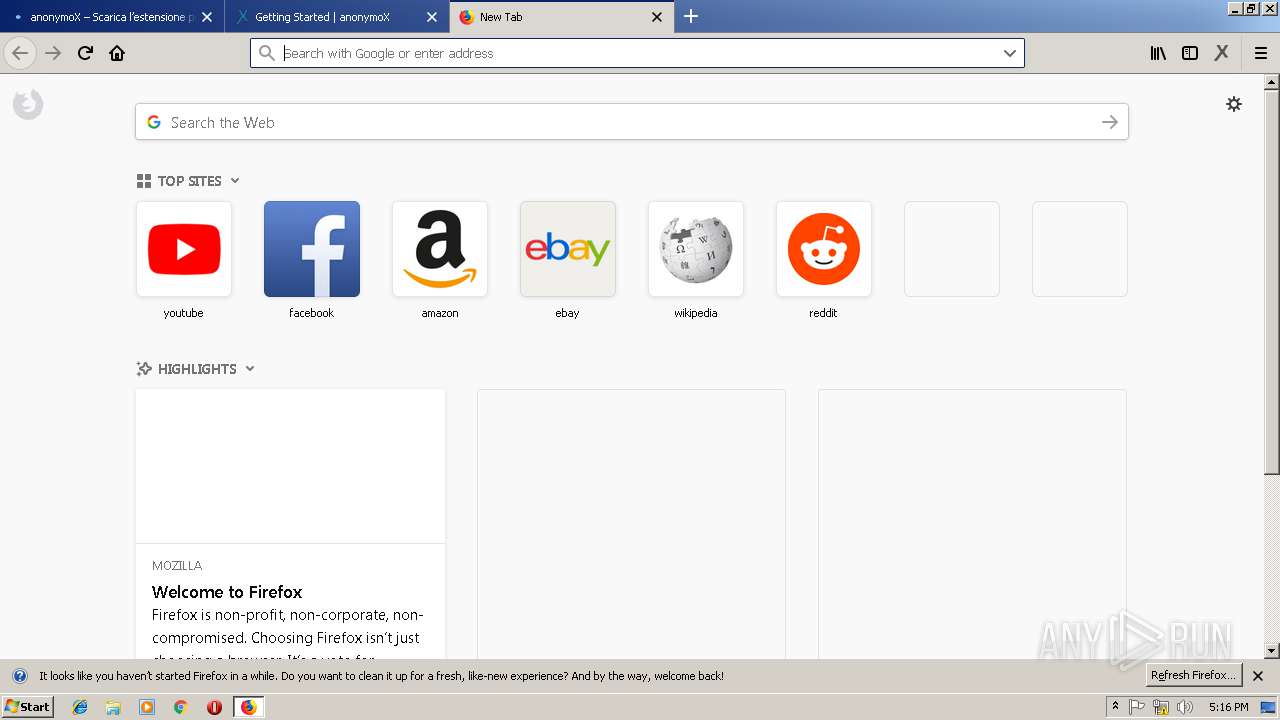Open the network tray icon

[1161, 707]
